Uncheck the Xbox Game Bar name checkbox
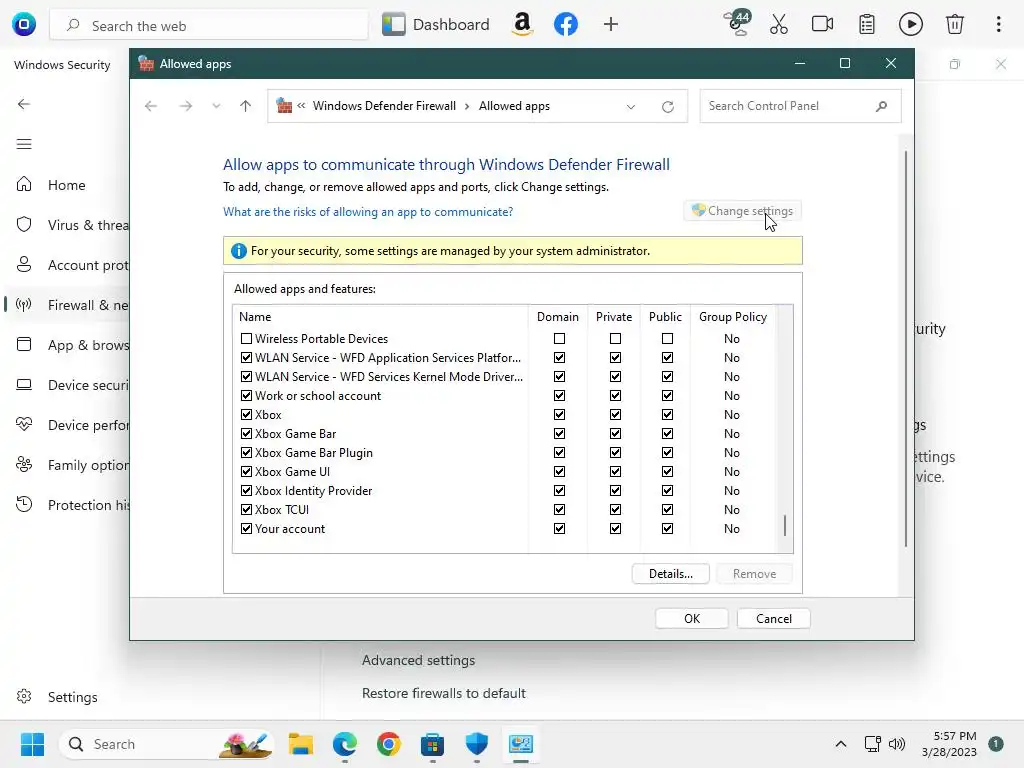 246,434
